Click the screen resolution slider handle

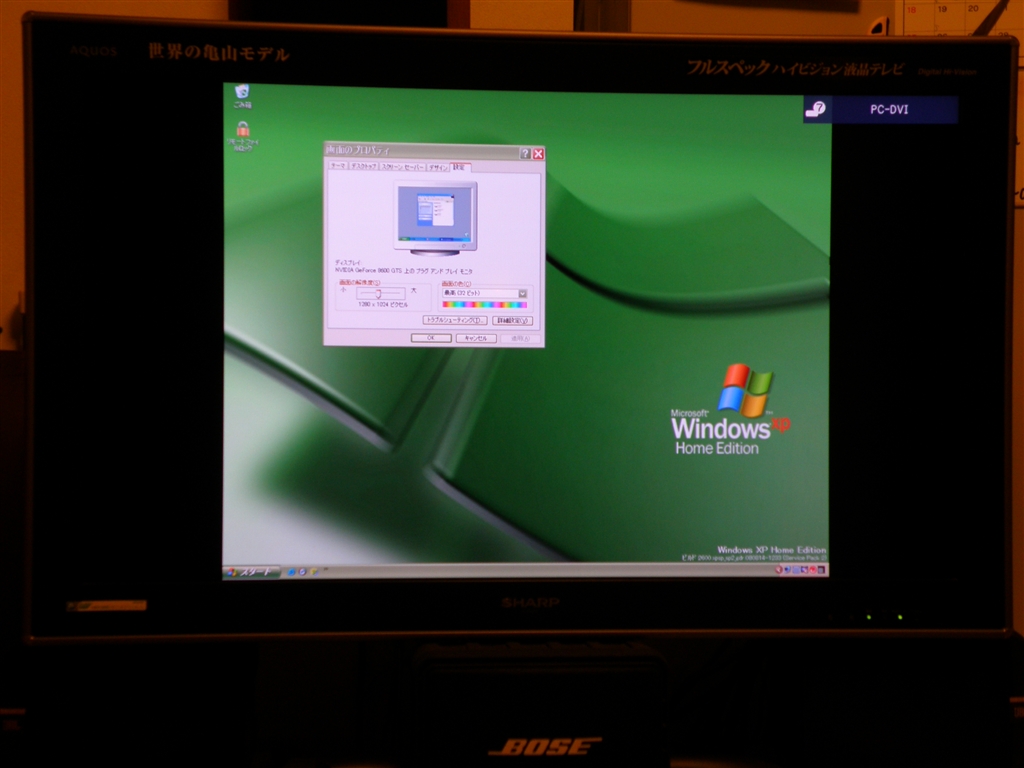378,293
